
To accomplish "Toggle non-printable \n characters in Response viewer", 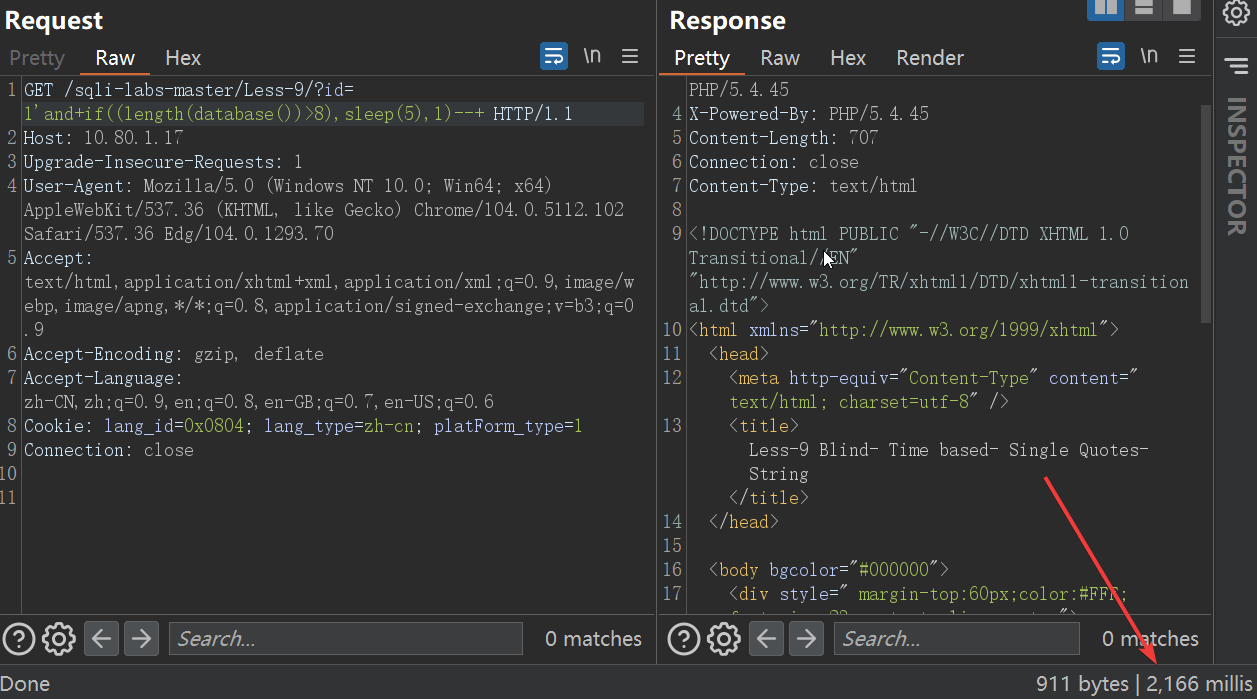I will click(1149, 56).
